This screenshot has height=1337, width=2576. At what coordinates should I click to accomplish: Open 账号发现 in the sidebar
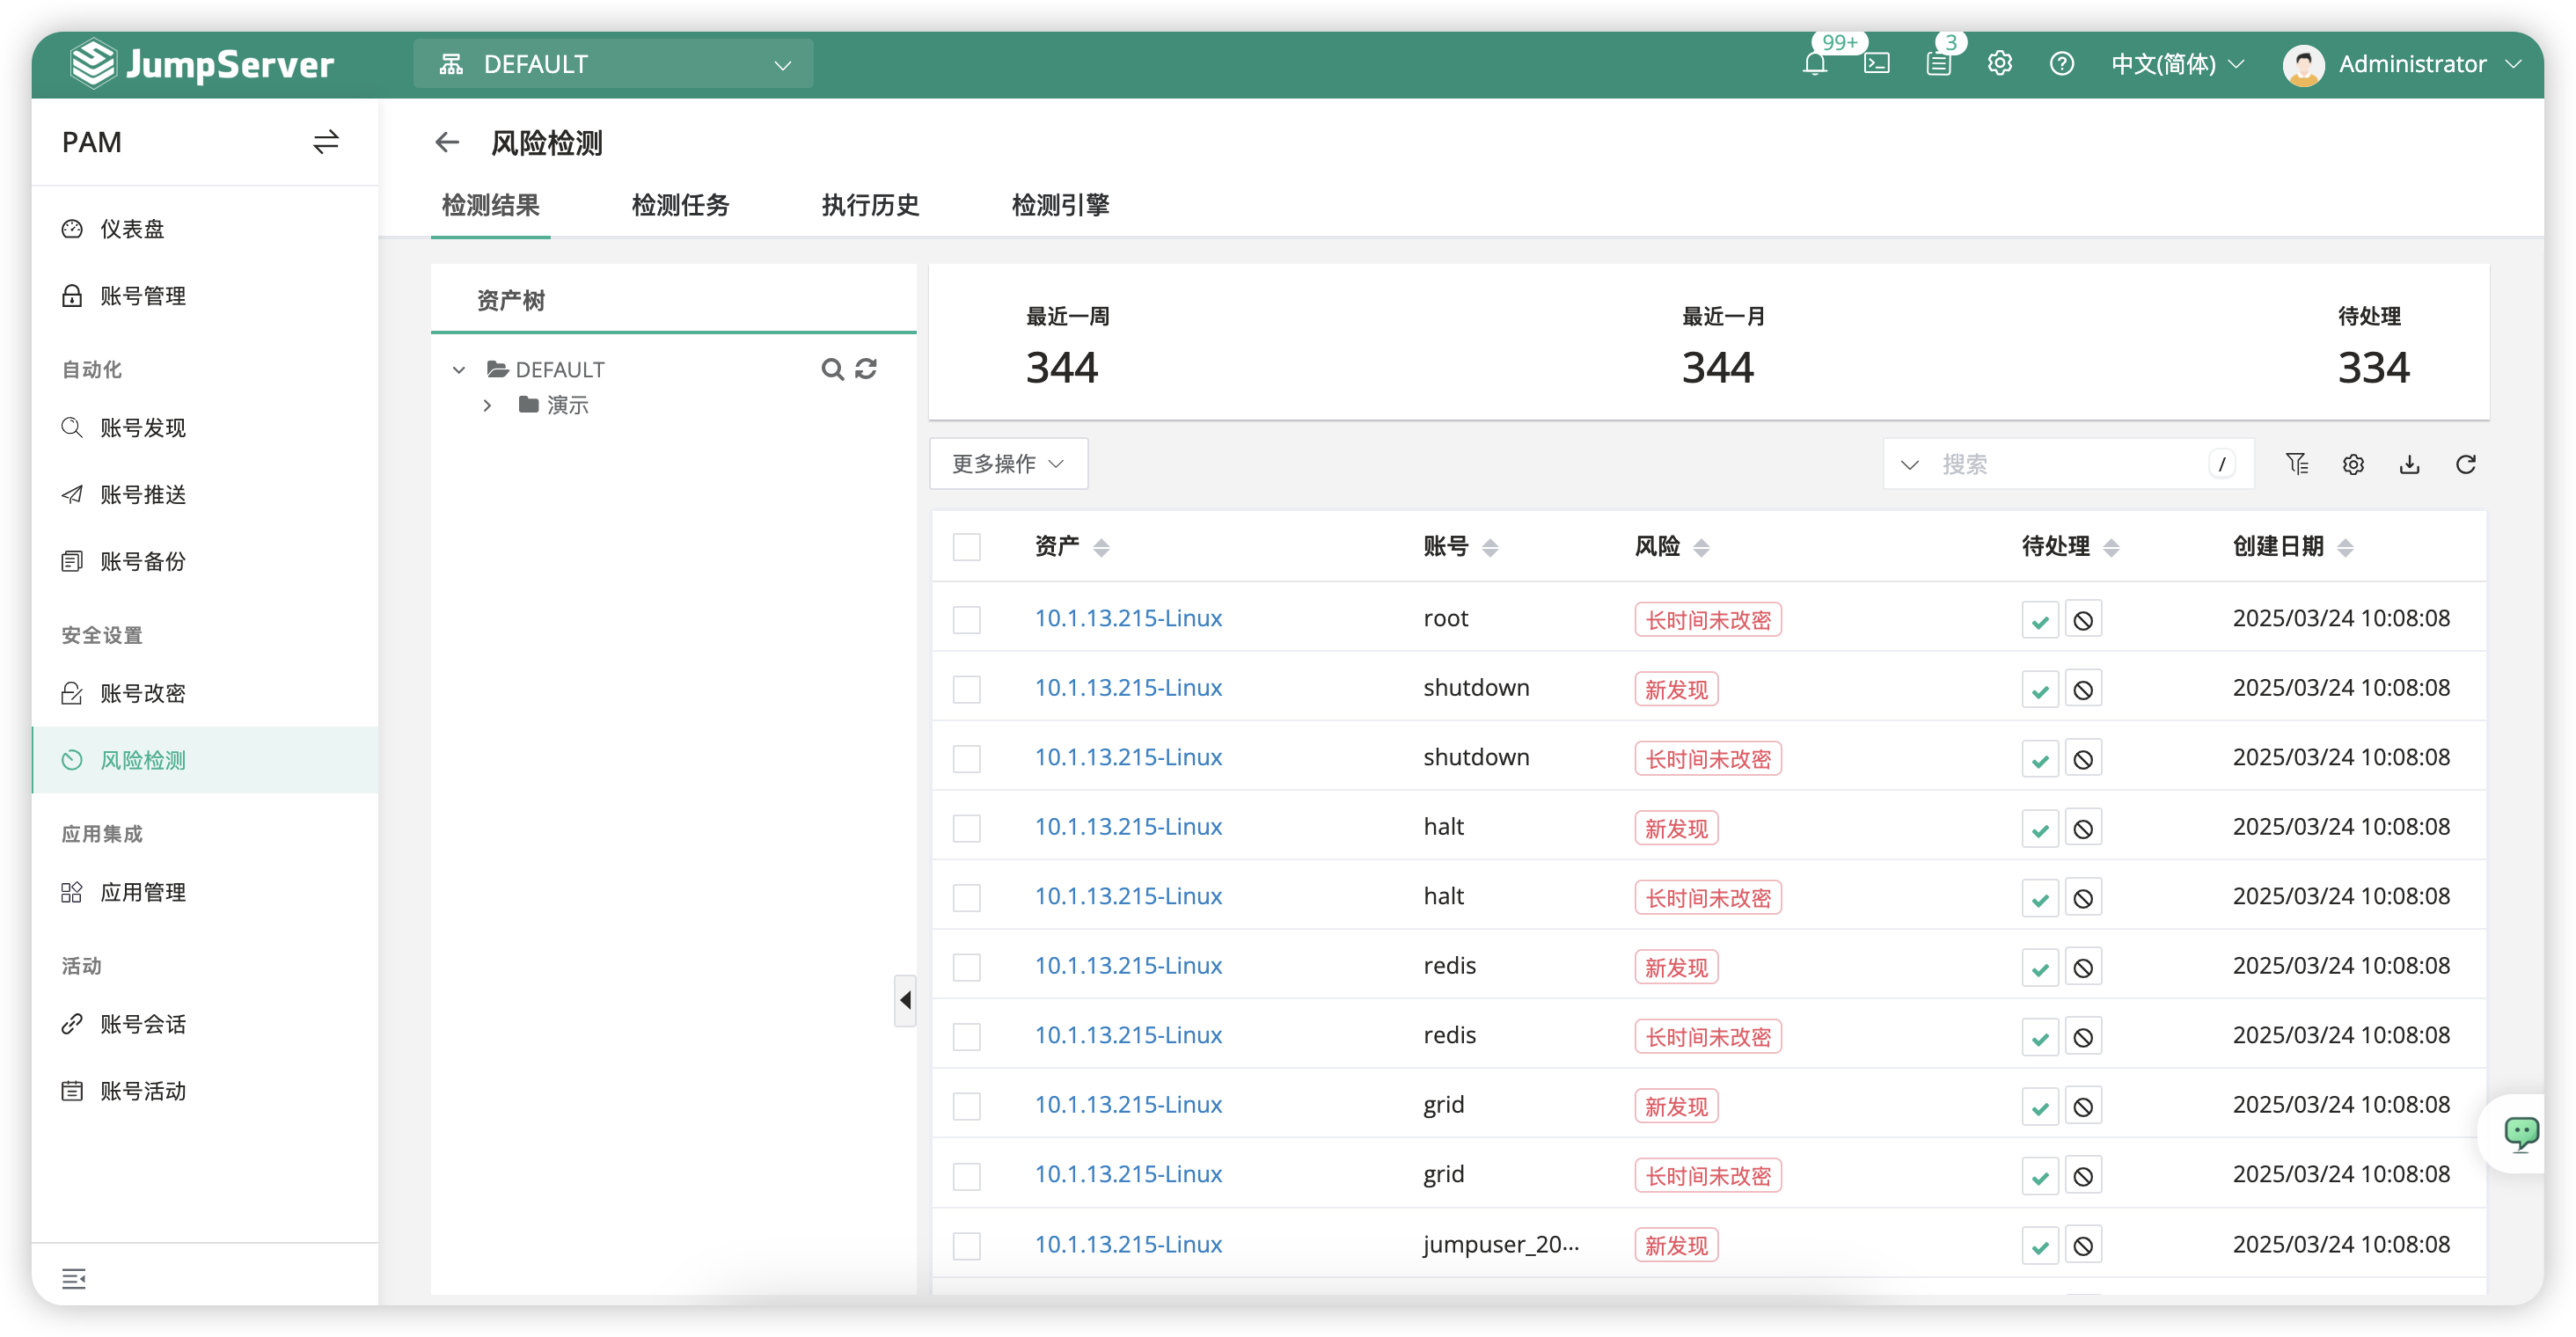[x=143, y=428]
